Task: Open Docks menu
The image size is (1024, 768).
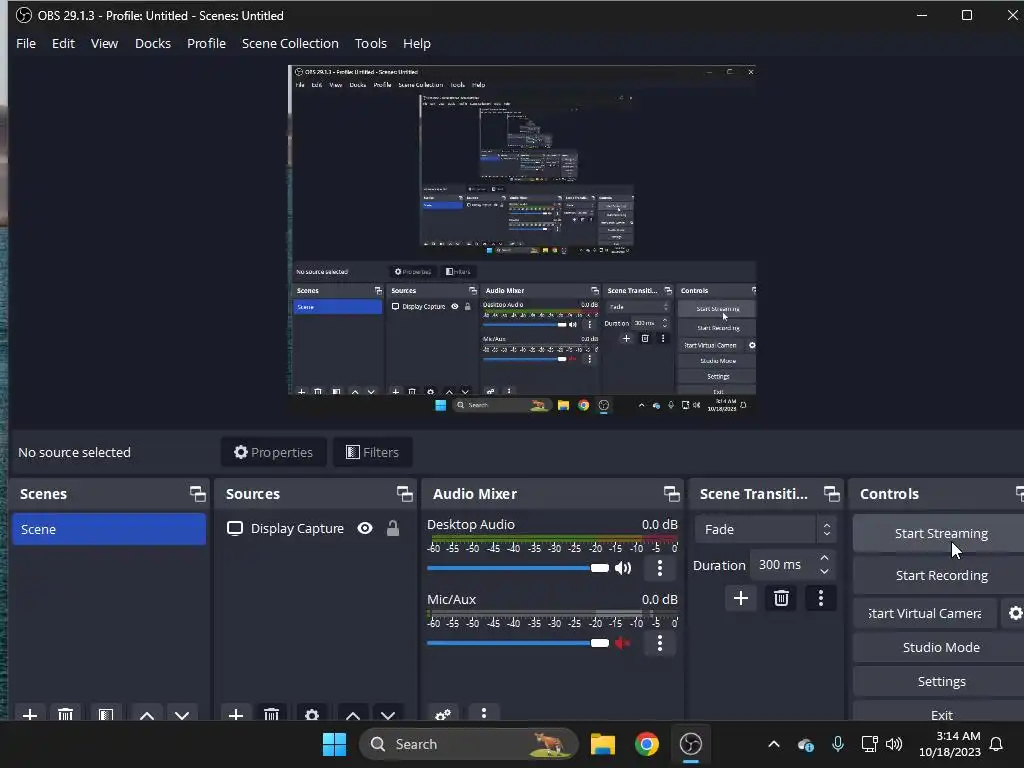Action: (153, 43)
